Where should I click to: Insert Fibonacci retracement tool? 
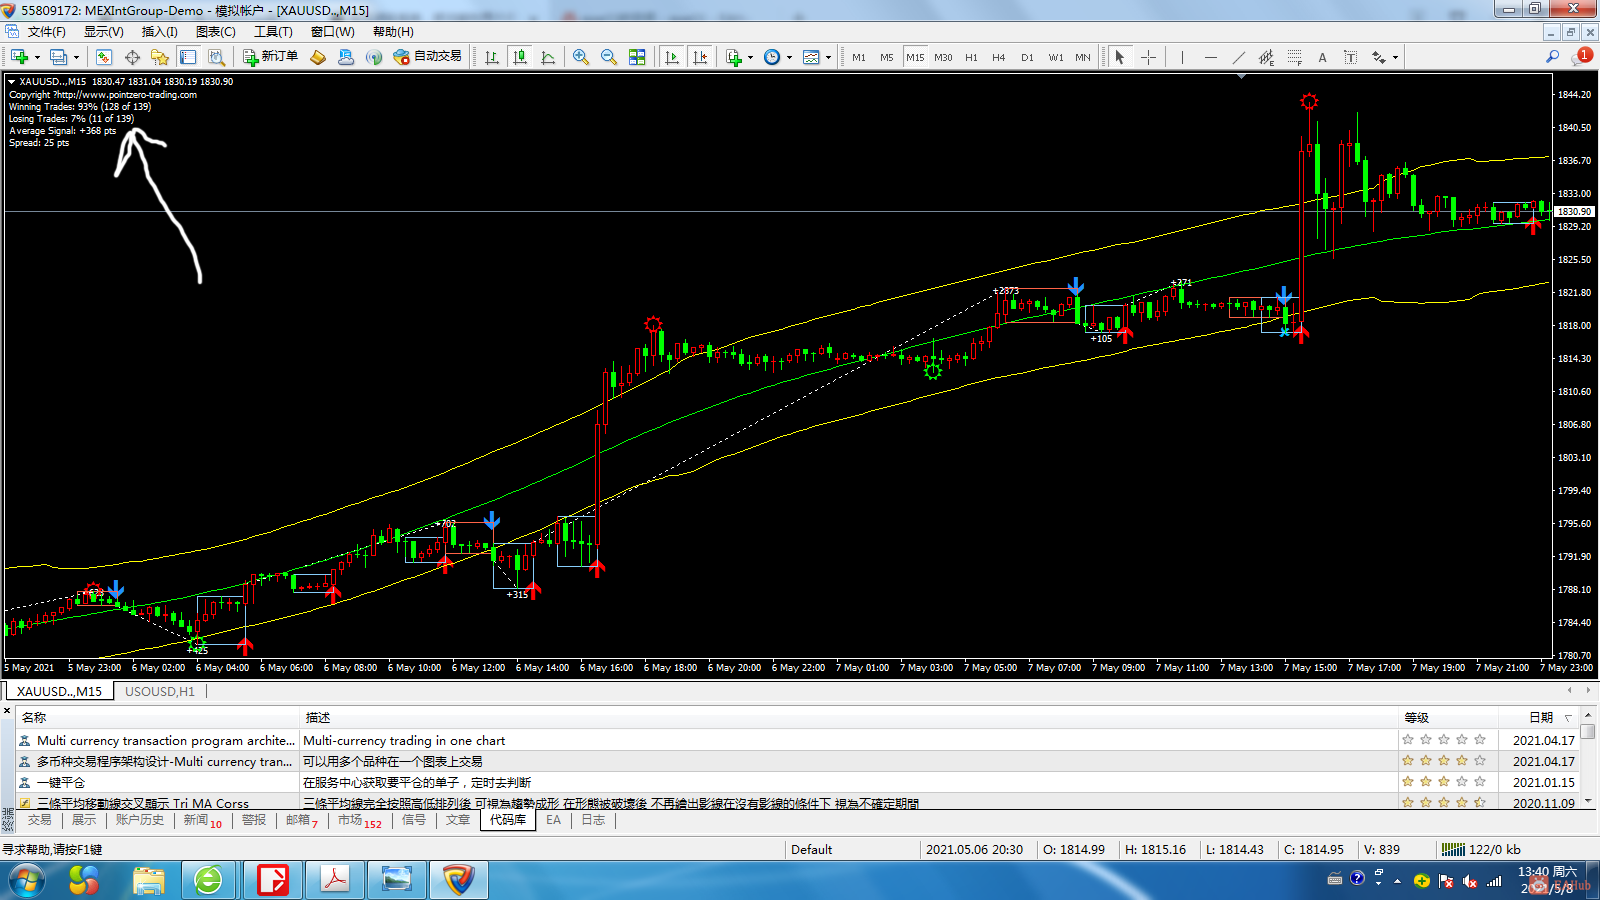[1294, 57]
